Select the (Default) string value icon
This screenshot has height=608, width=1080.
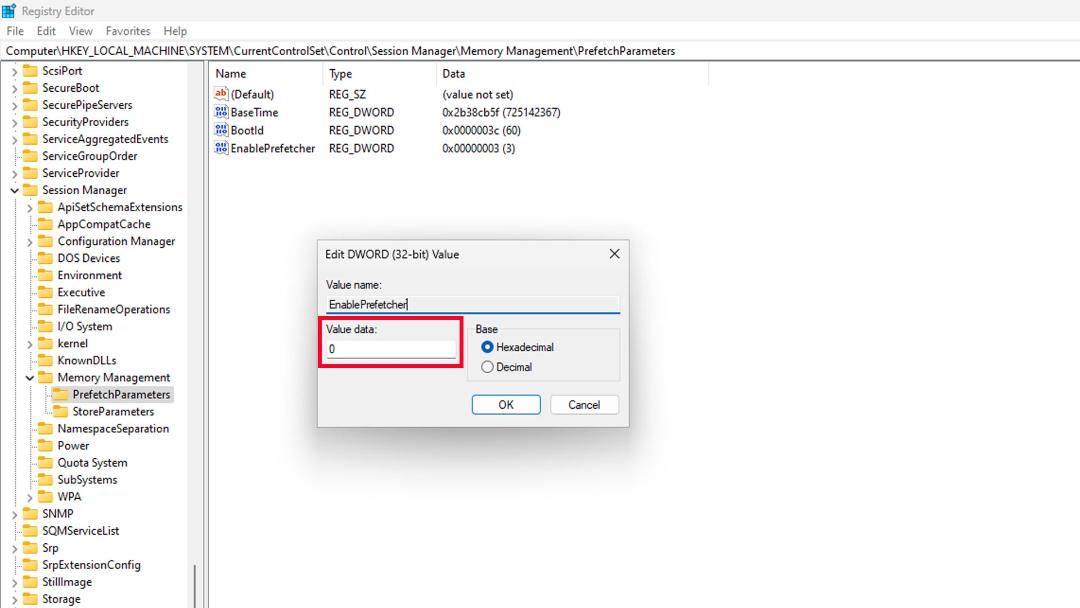point(221,94)
